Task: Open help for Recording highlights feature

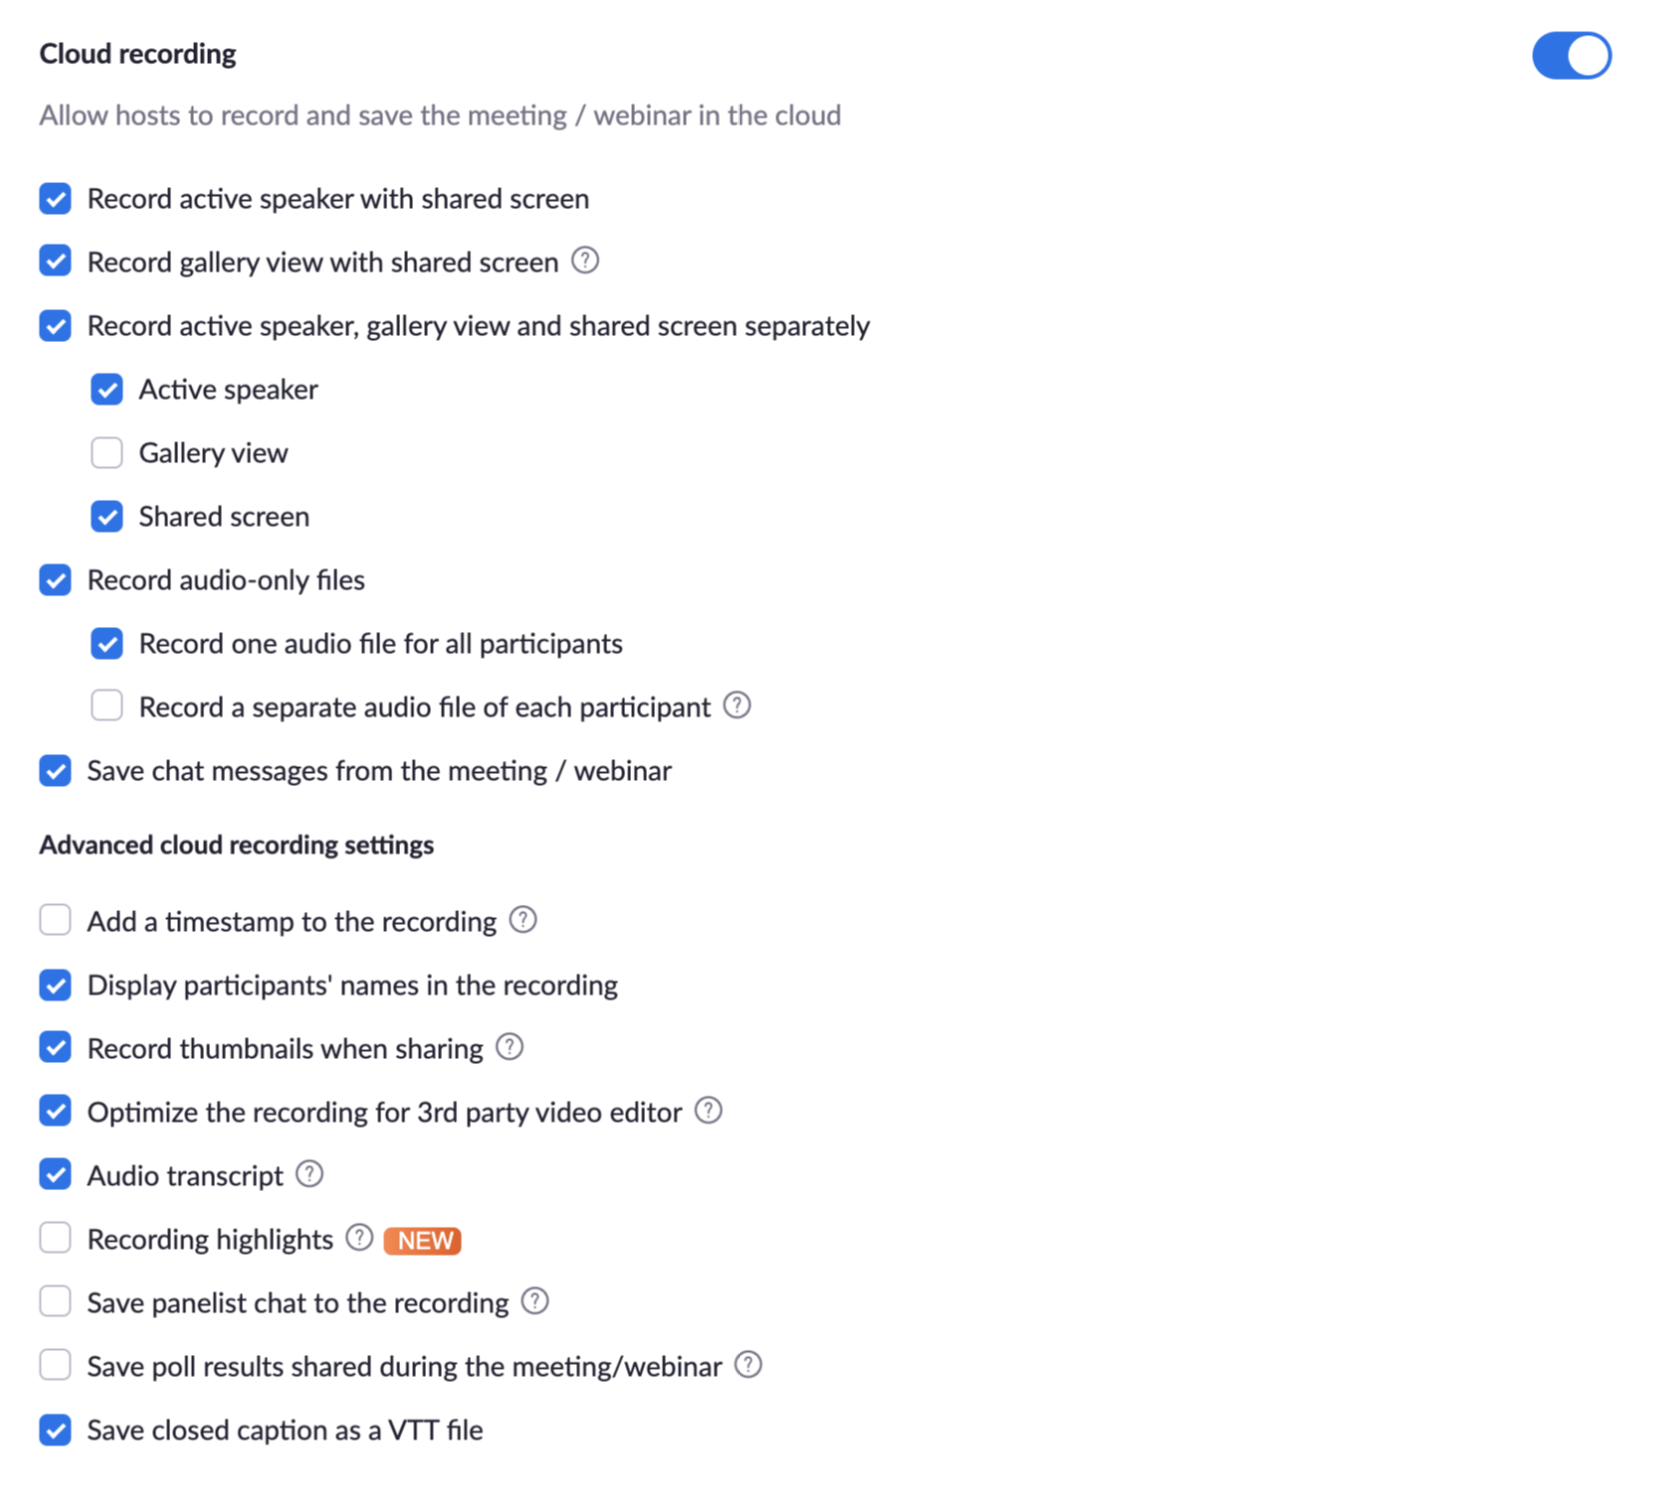Action: [x=358, y=1238]
